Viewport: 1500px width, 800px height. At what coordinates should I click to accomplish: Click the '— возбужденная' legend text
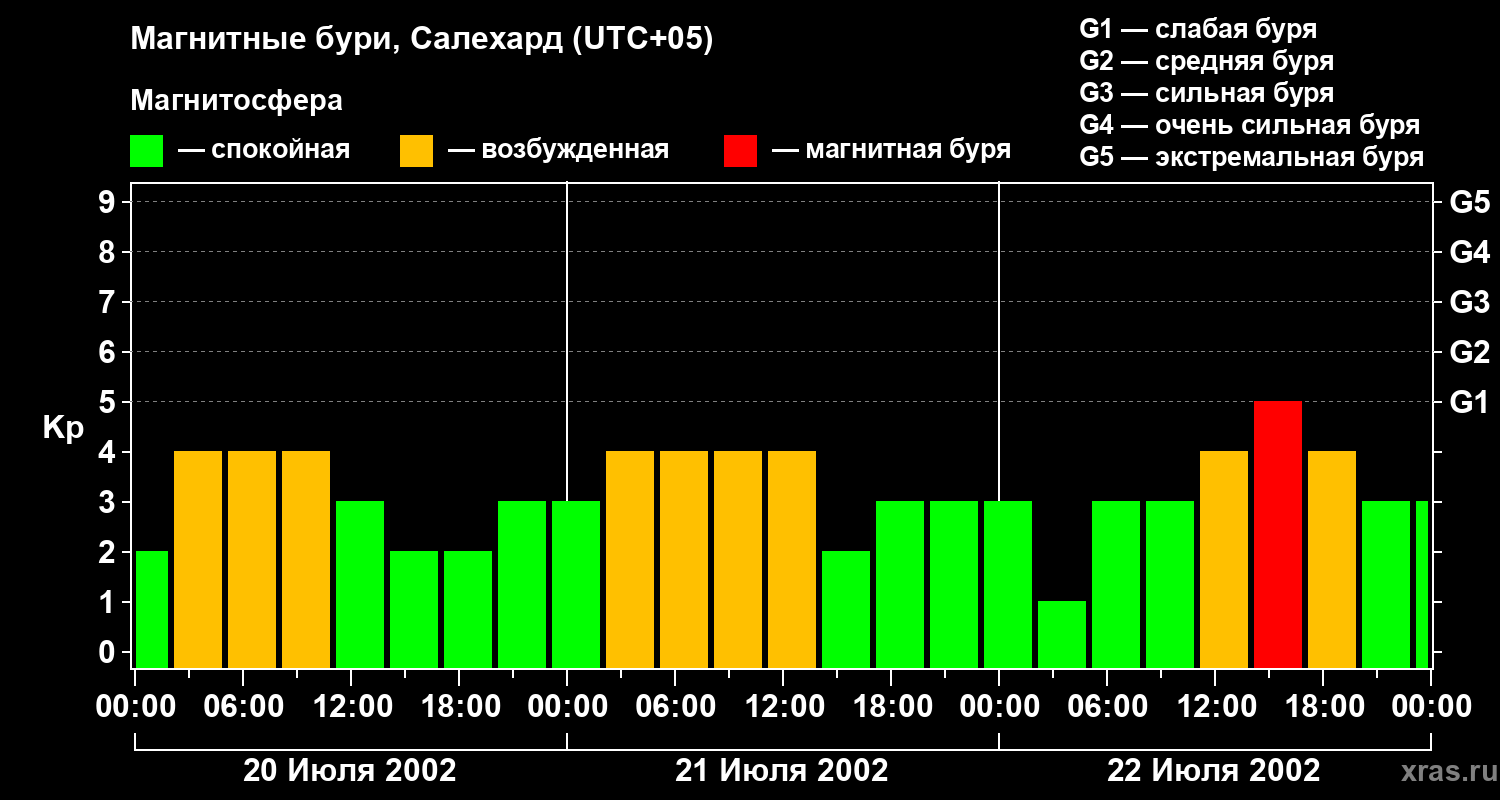558,151
